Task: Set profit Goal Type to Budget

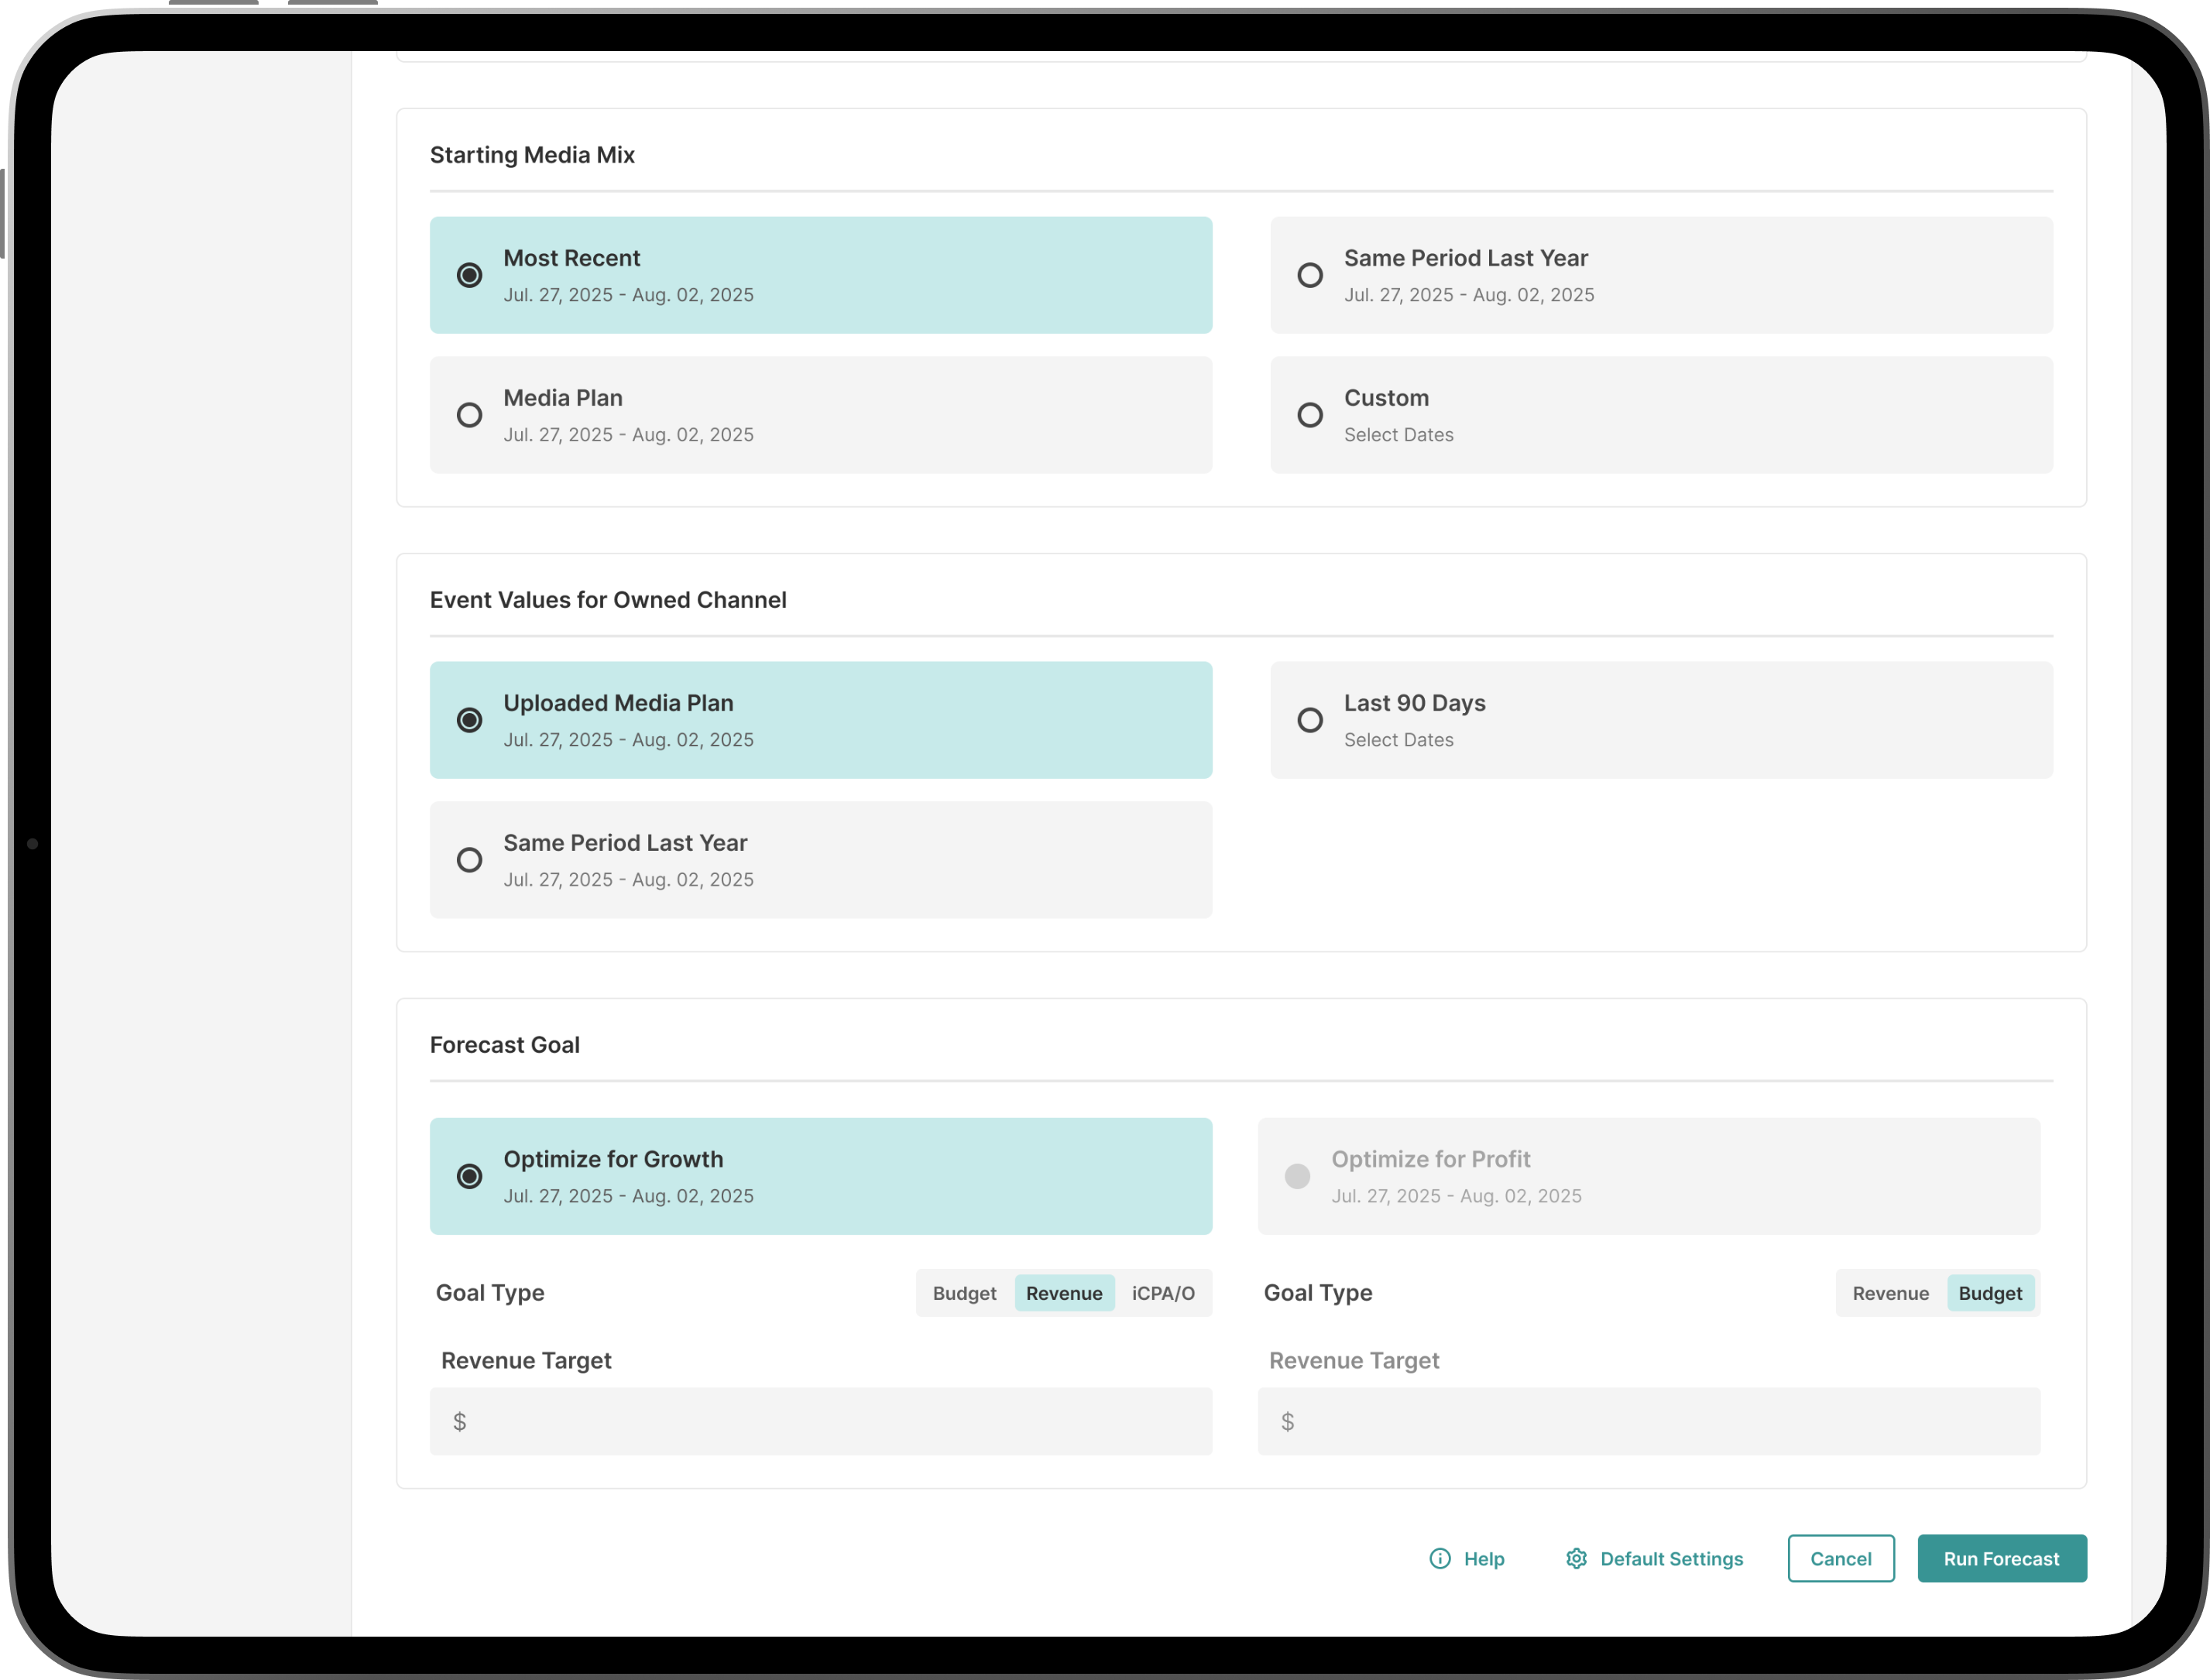Action: [x=1989, y=1293]
